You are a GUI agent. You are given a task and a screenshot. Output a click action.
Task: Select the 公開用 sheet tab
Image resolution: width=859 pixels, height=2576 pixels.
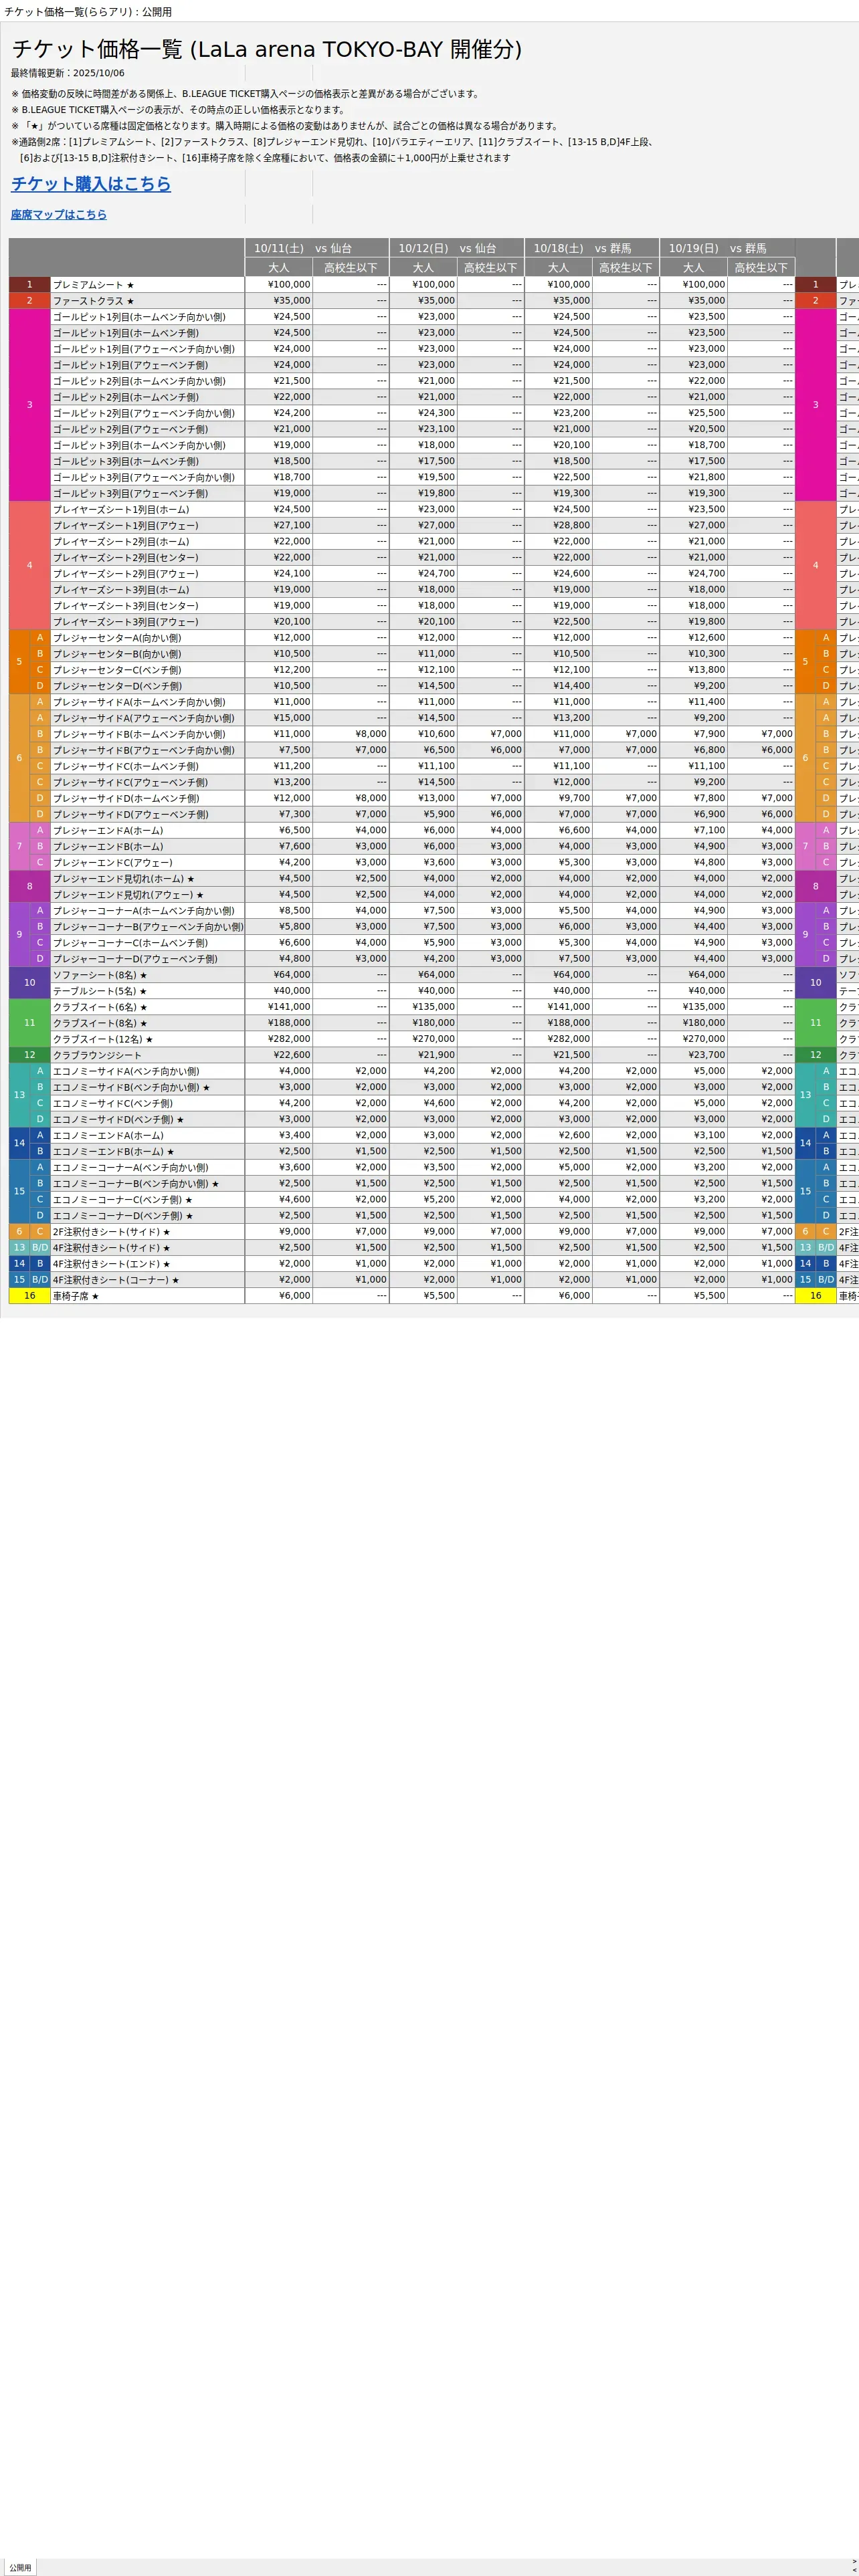(21, 2567)
